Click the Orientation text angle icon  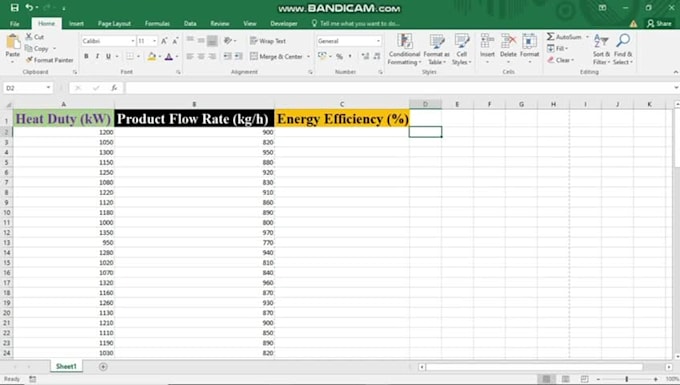click(x=228, y=41)
